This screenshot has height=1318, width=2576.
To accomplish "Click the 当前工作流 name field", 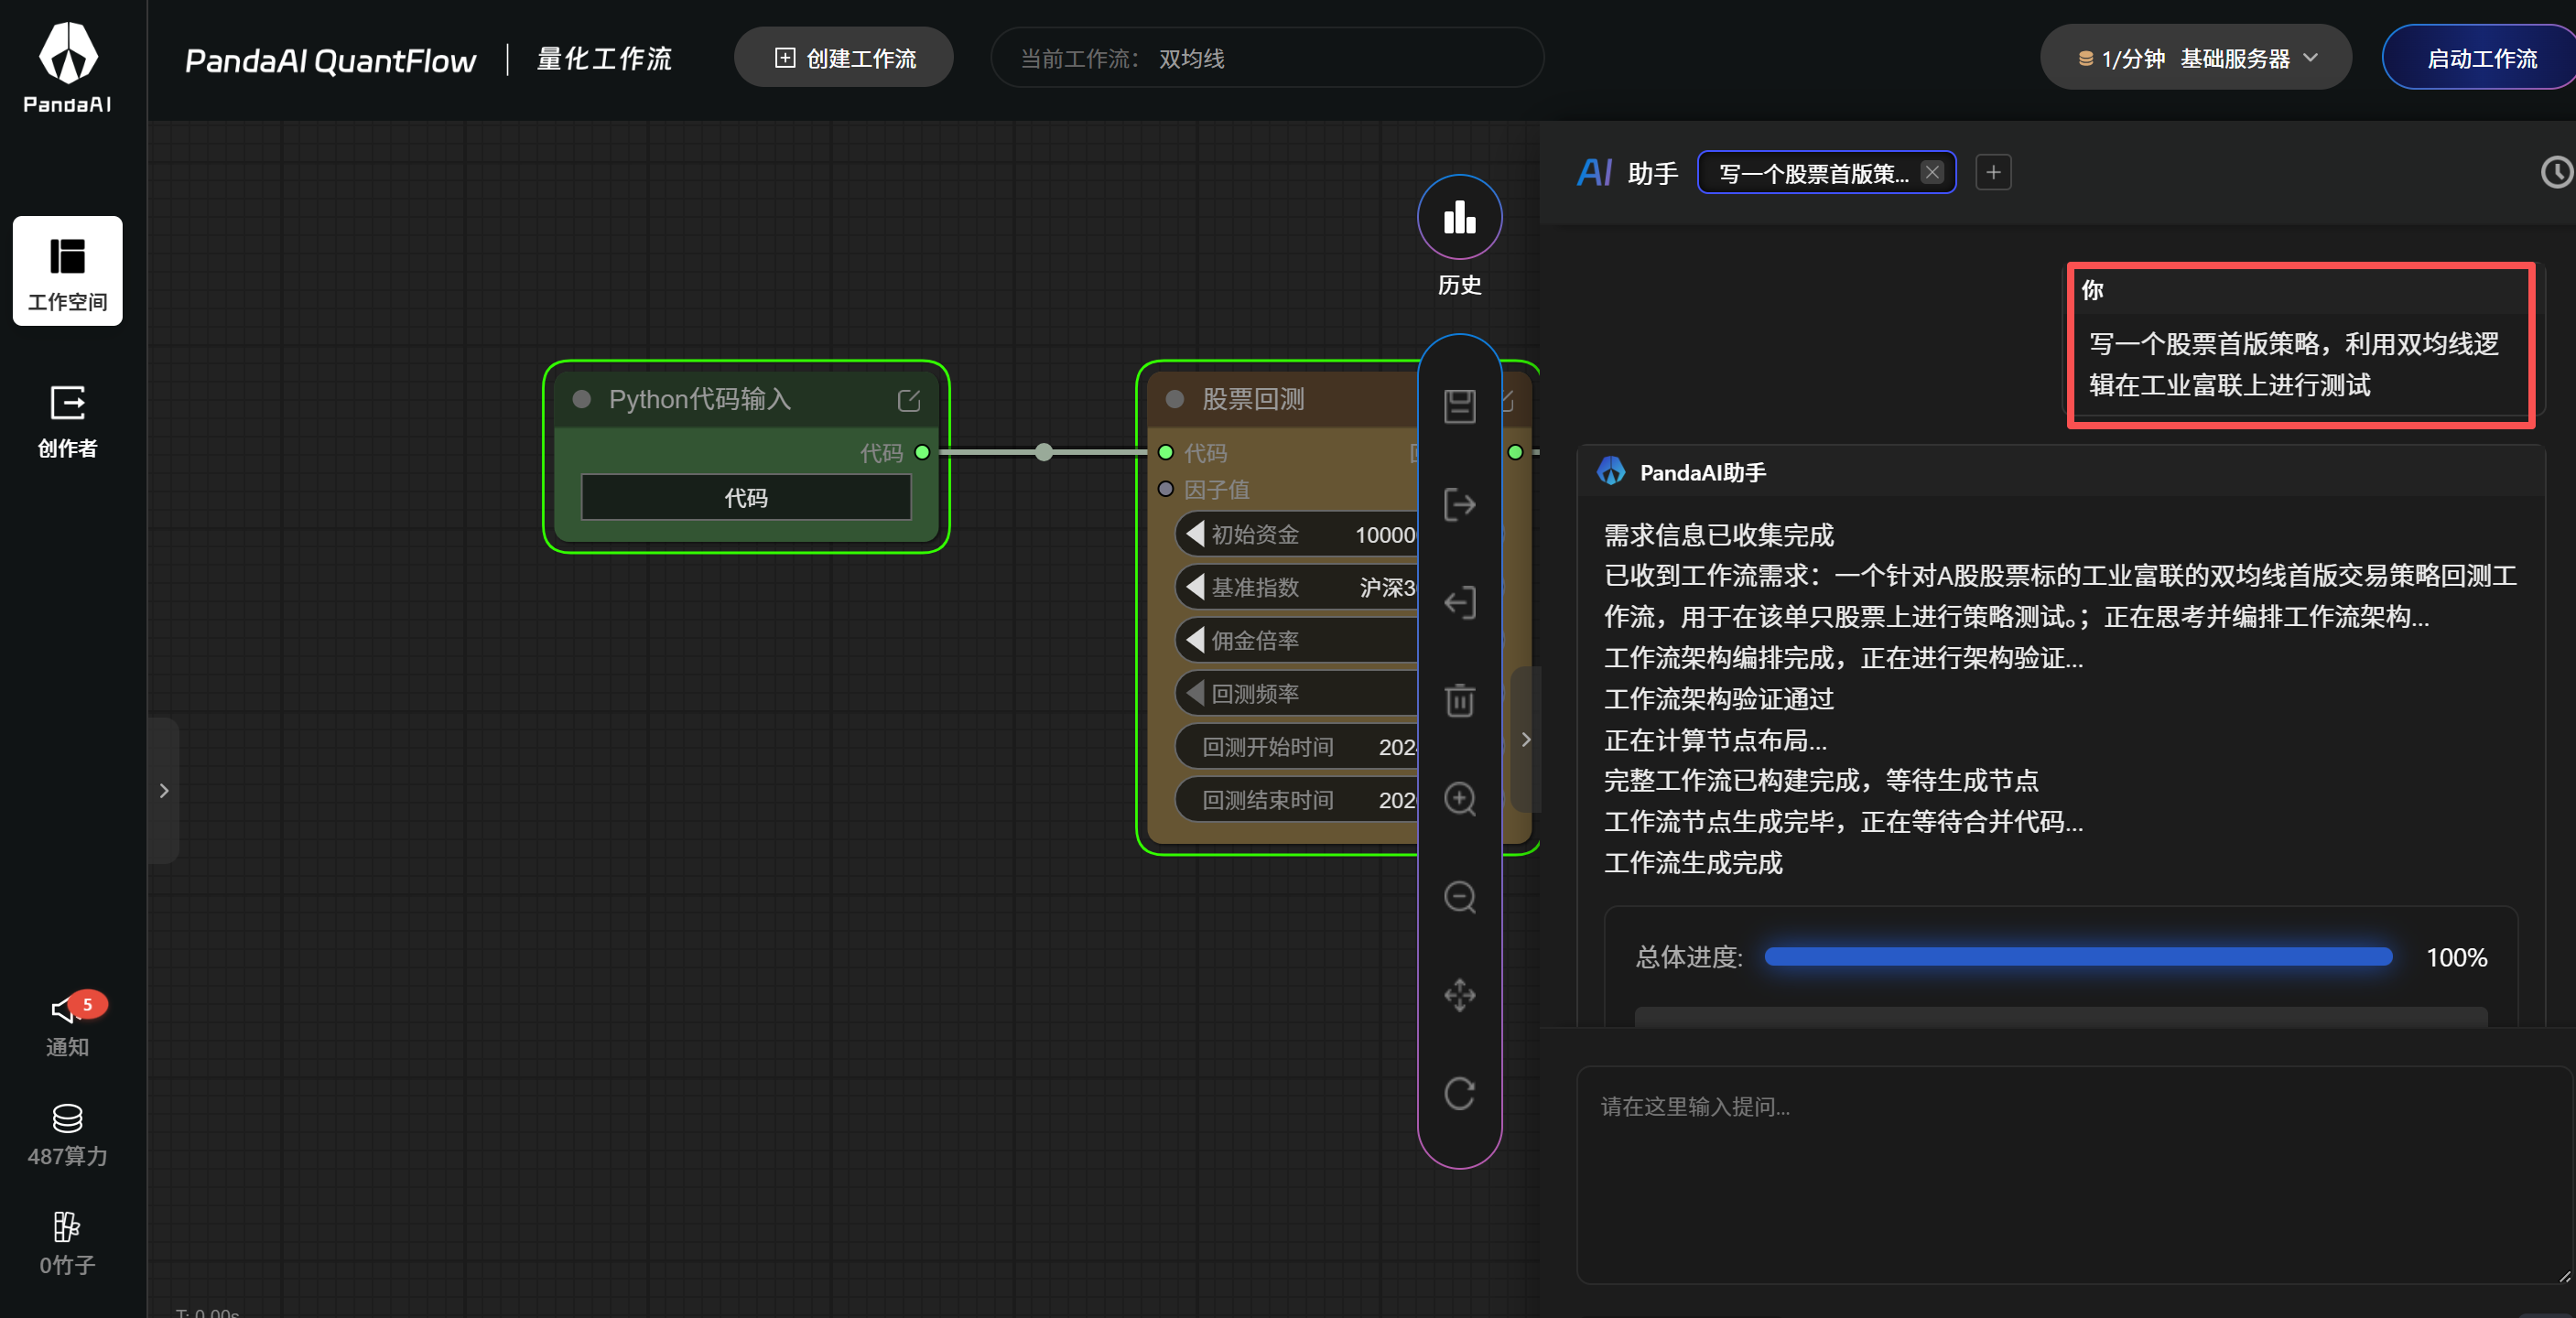I will [1266, 58].
